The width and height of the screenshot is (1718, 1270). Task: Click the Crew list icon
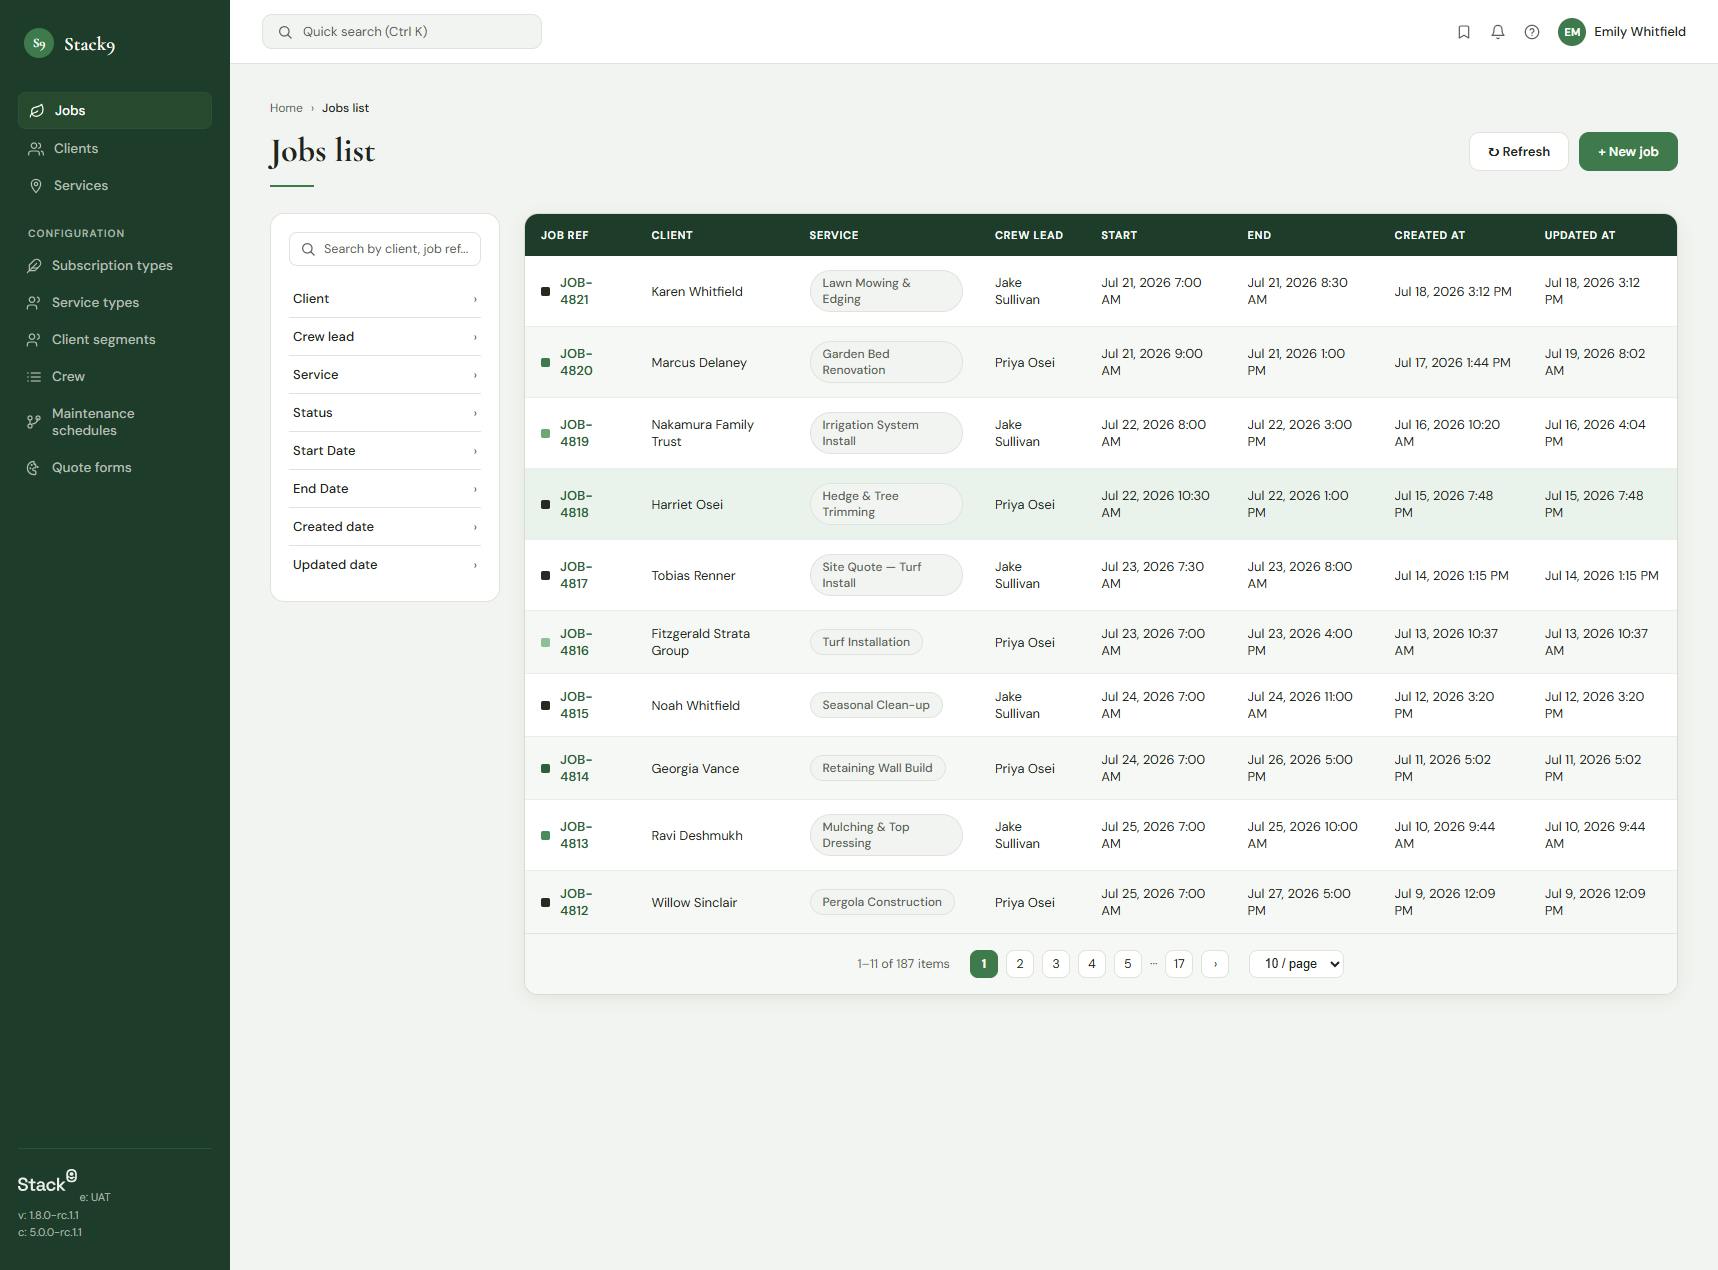[x=34, y=377]
